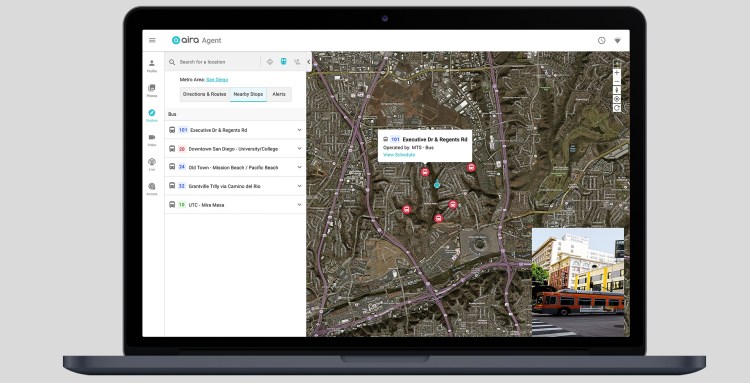Click the route 101 number badge in list
The image size is (750, 383).
coord(183,130)
